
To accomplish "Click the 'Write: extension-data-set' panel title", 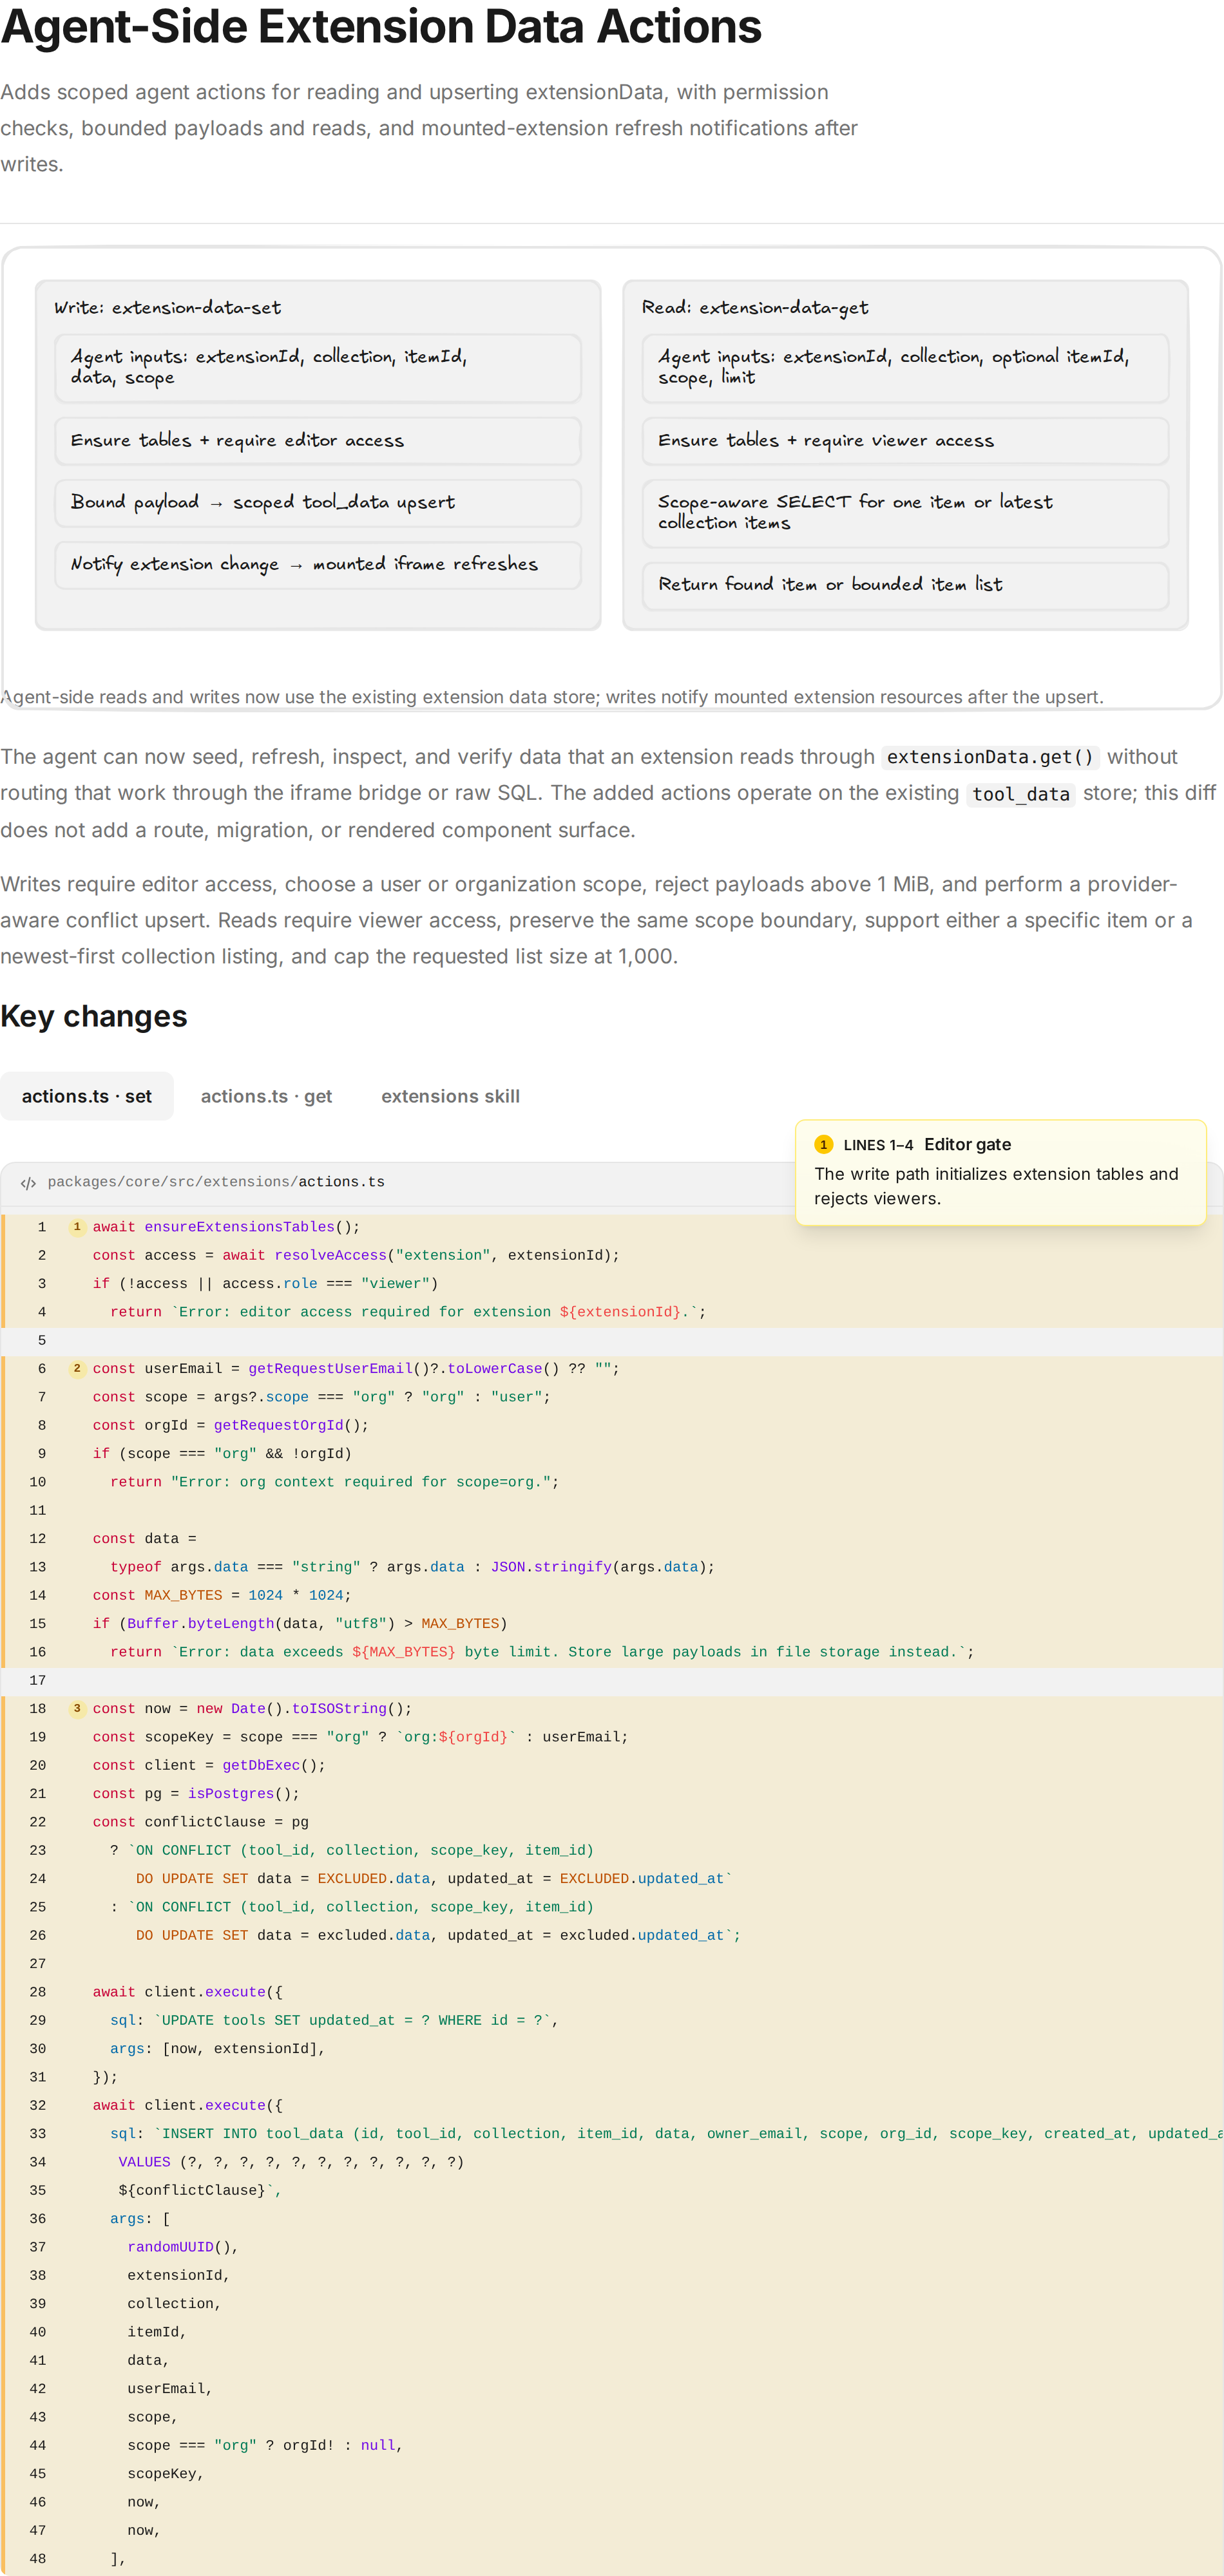I will pos(167,308).
